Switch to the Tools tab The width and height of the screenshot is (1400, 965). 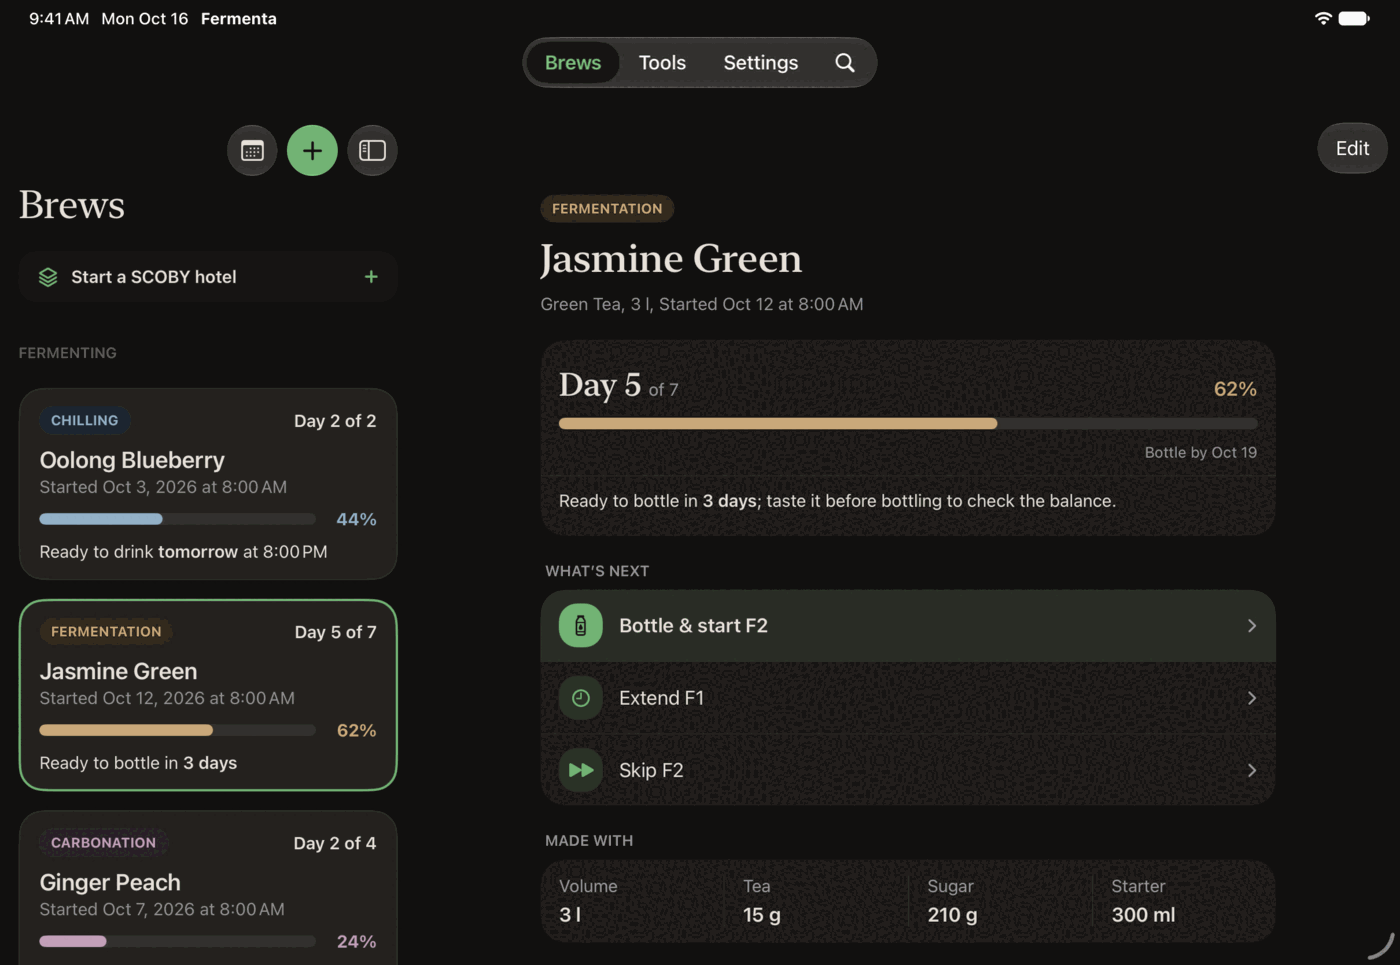coord(662,62)
